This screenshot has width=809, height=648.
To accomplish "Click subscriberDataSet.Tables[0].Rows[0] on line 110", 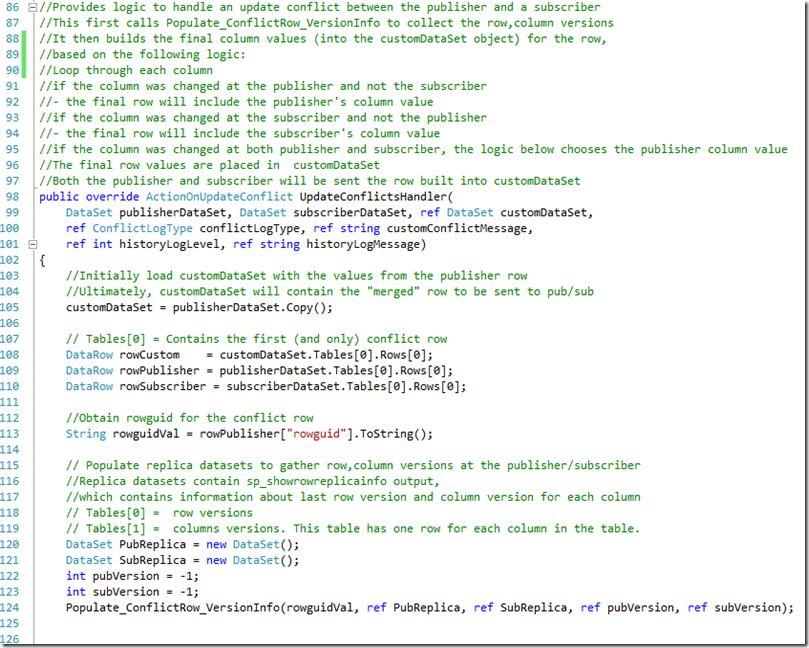I will [343, 386].
